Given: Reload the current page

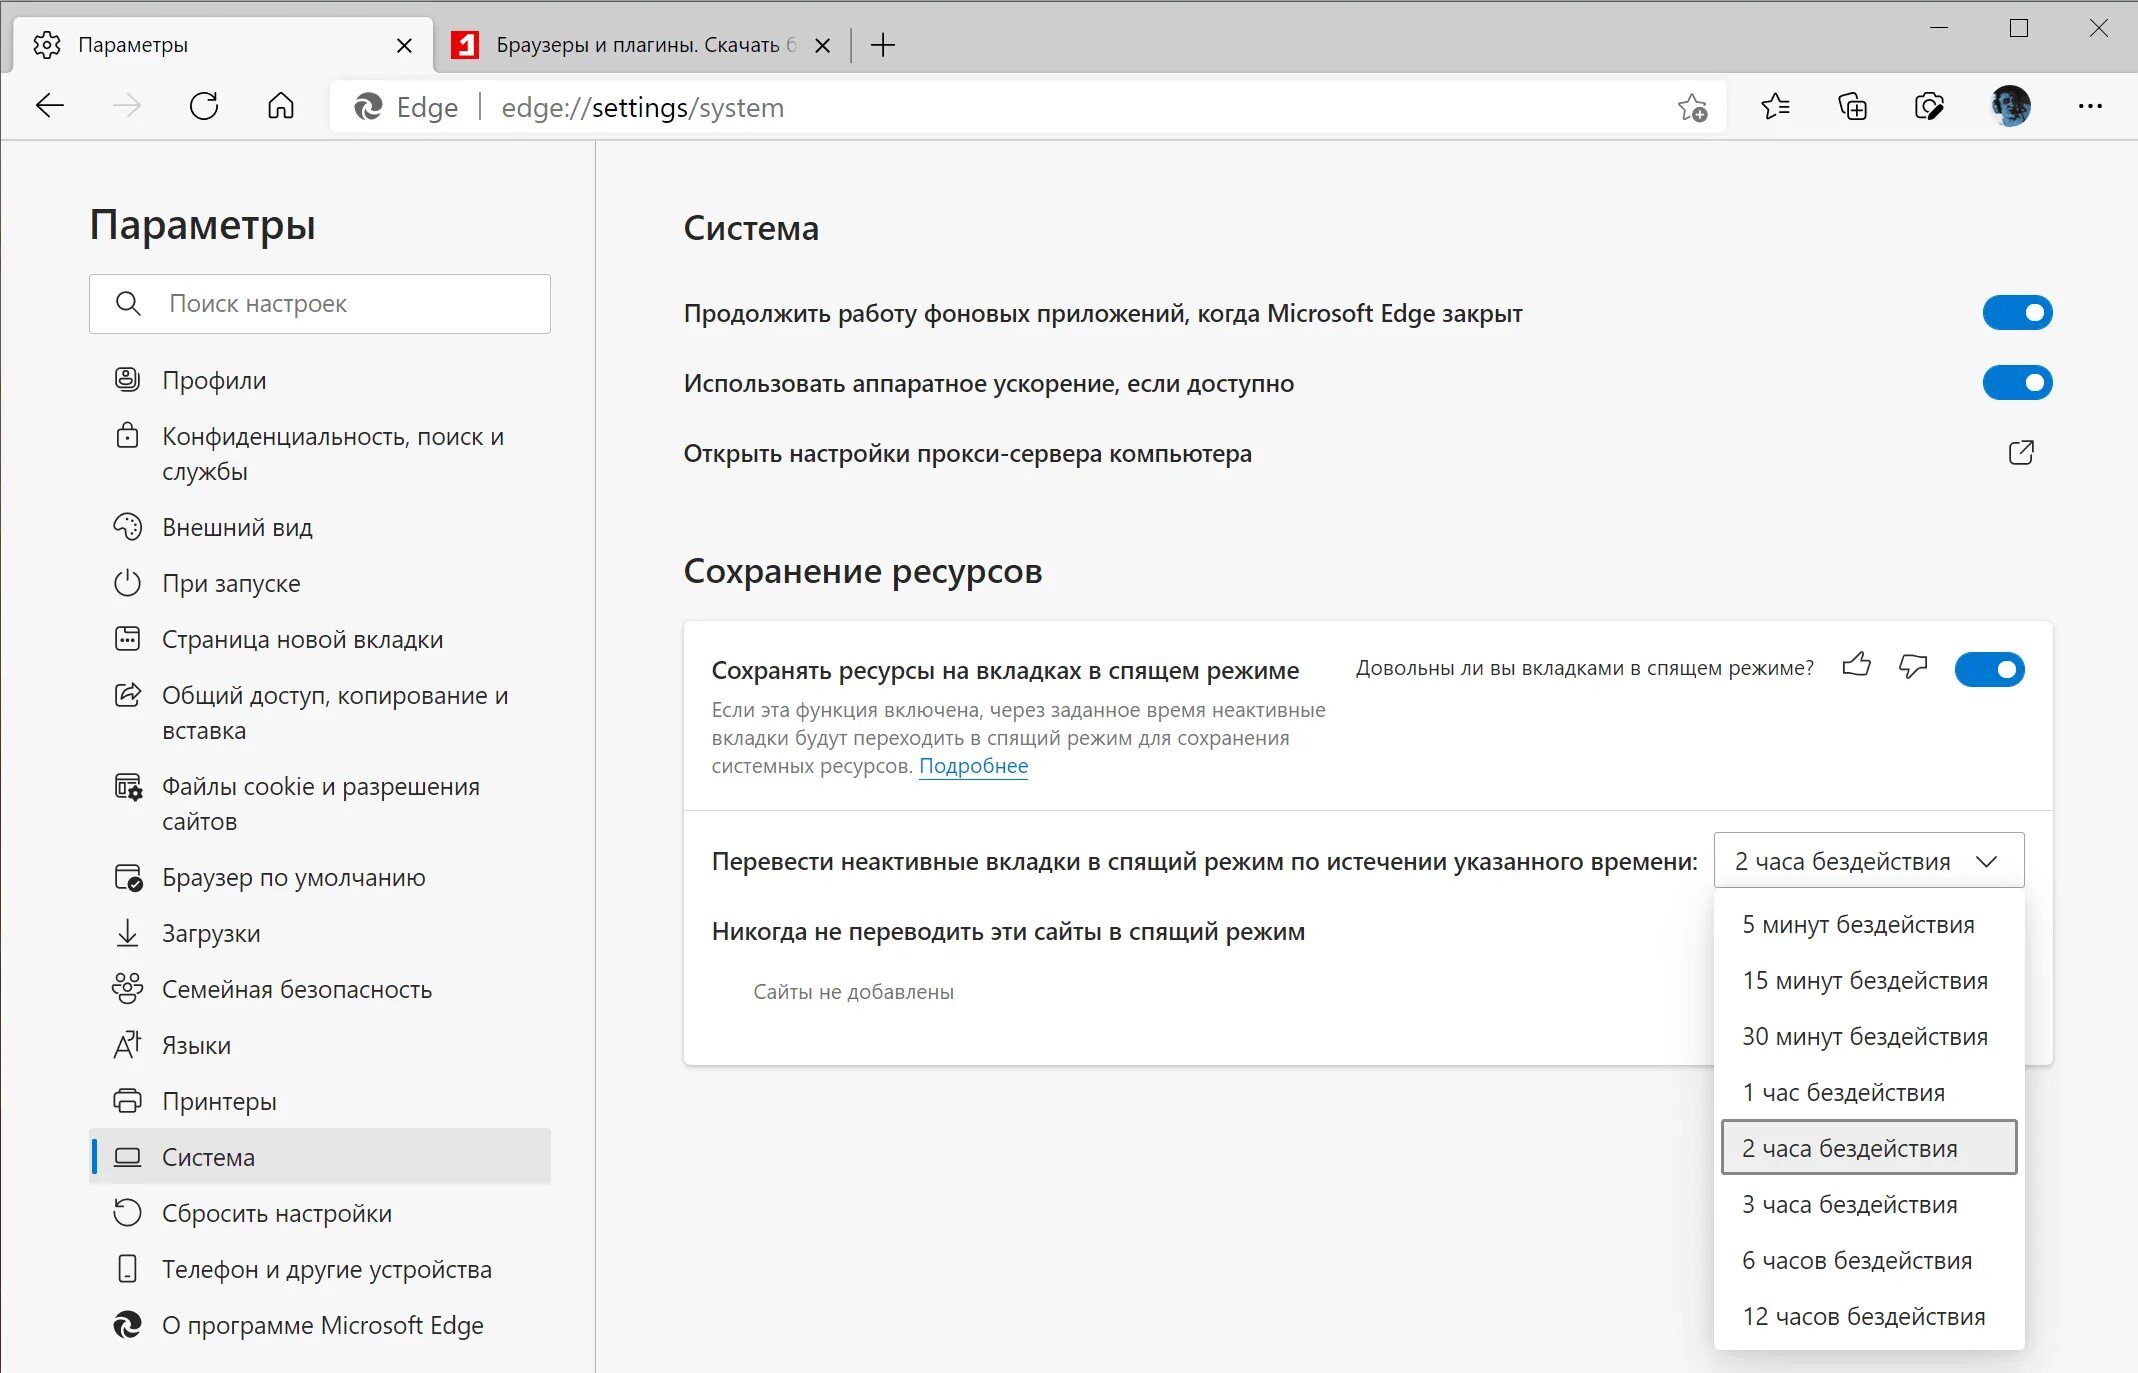Looking at the screenshot, I should (204, 106).
